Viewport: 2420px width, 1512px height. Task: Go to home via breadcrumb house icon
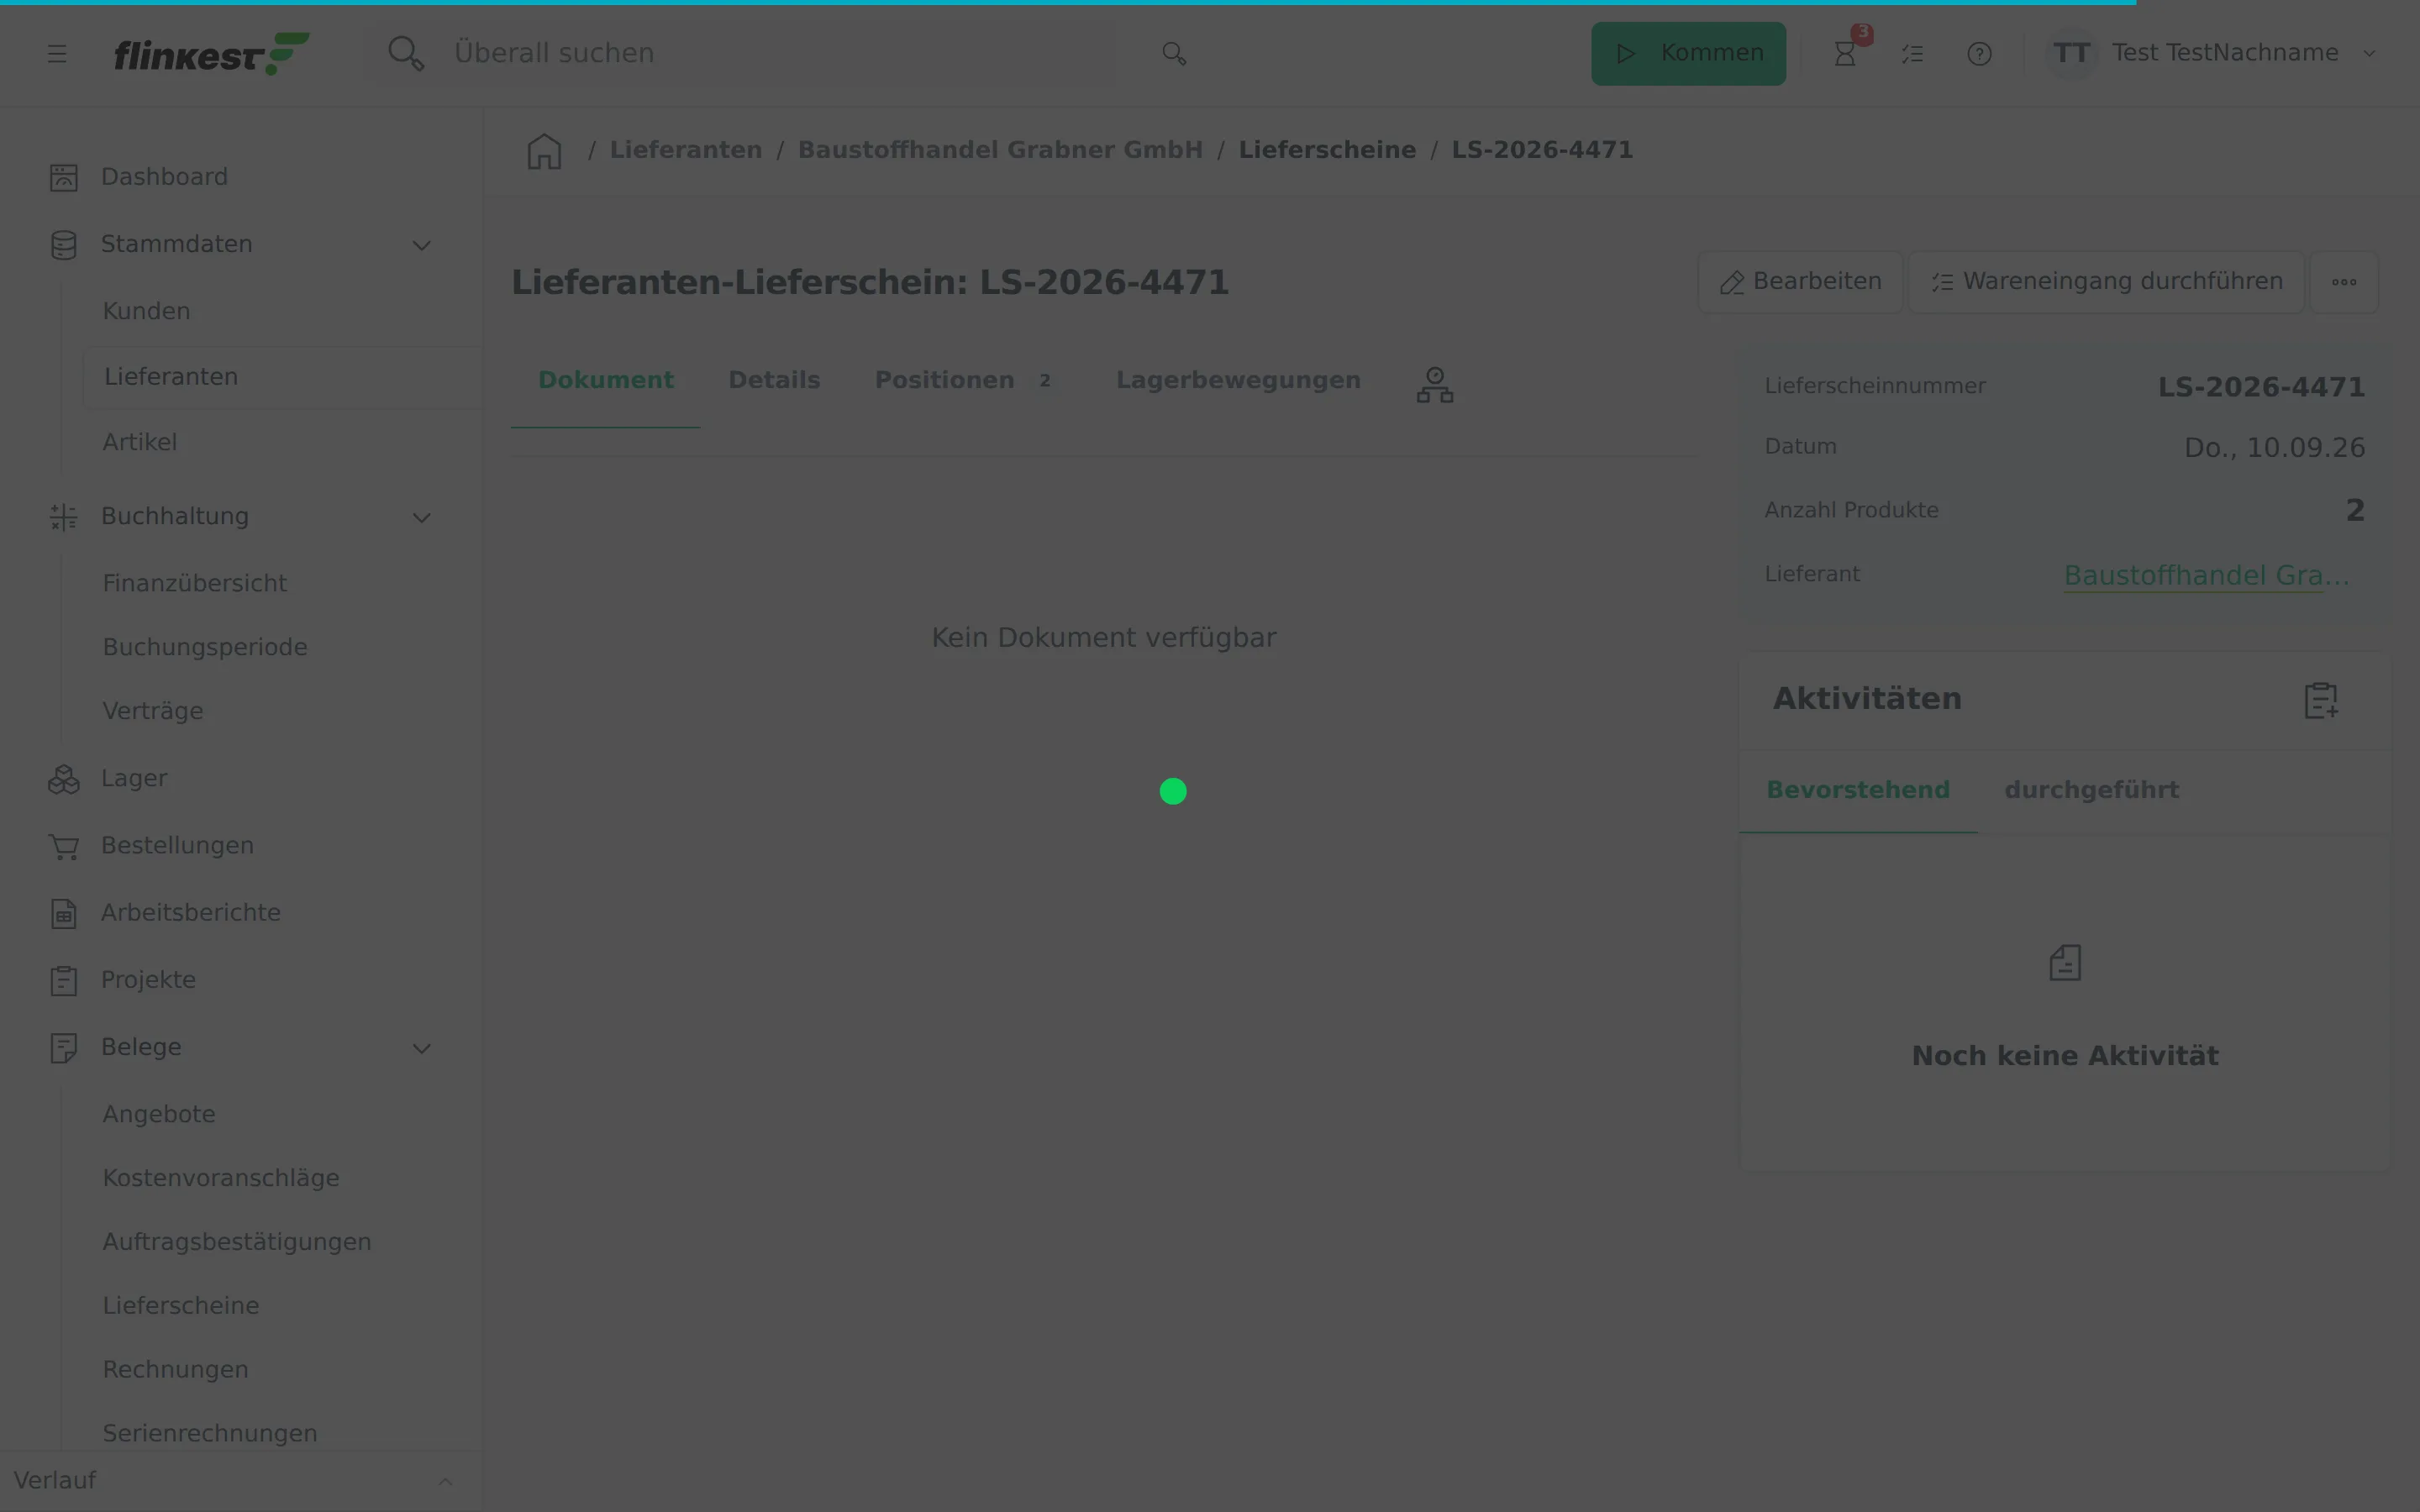[544, 151]
